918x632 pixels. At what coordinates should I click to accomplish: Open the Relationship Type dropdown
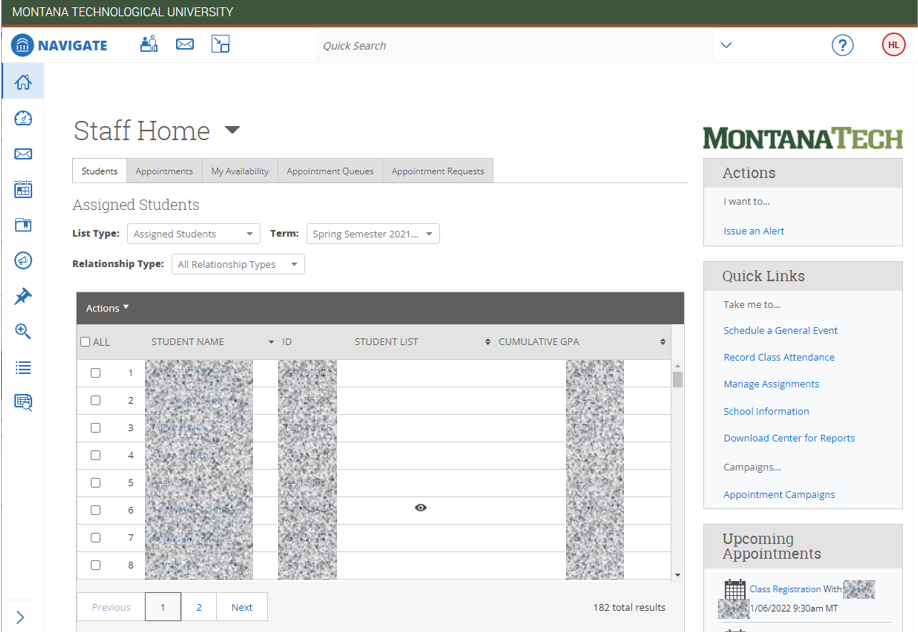point(238,265)
